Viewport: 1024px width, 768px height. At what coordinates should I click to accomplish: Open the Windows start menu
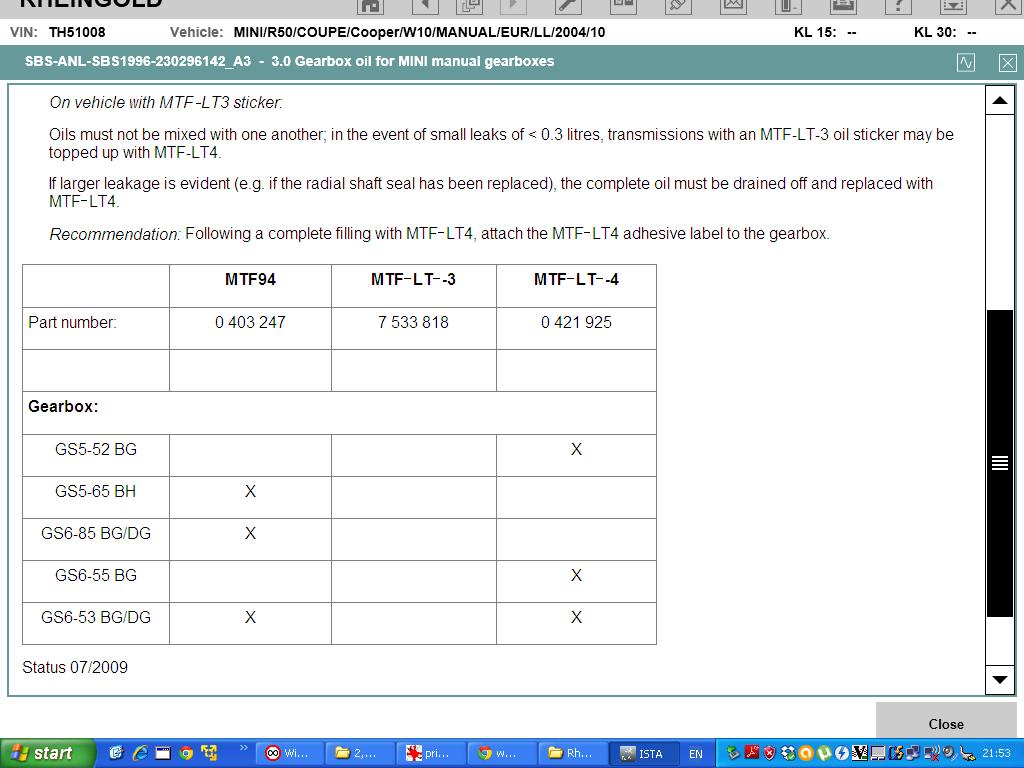coord(48,753)
